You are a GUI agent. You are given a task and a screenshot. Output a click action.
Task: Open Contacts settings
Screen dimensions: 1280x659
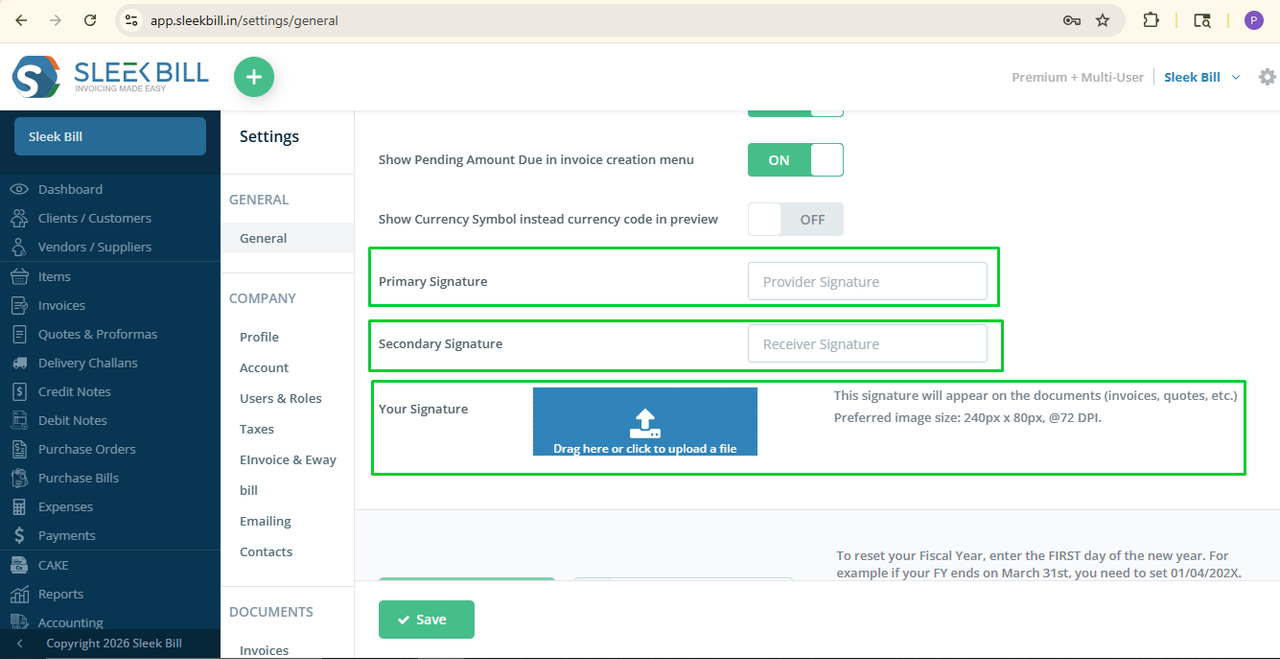[x=266, y=552]
